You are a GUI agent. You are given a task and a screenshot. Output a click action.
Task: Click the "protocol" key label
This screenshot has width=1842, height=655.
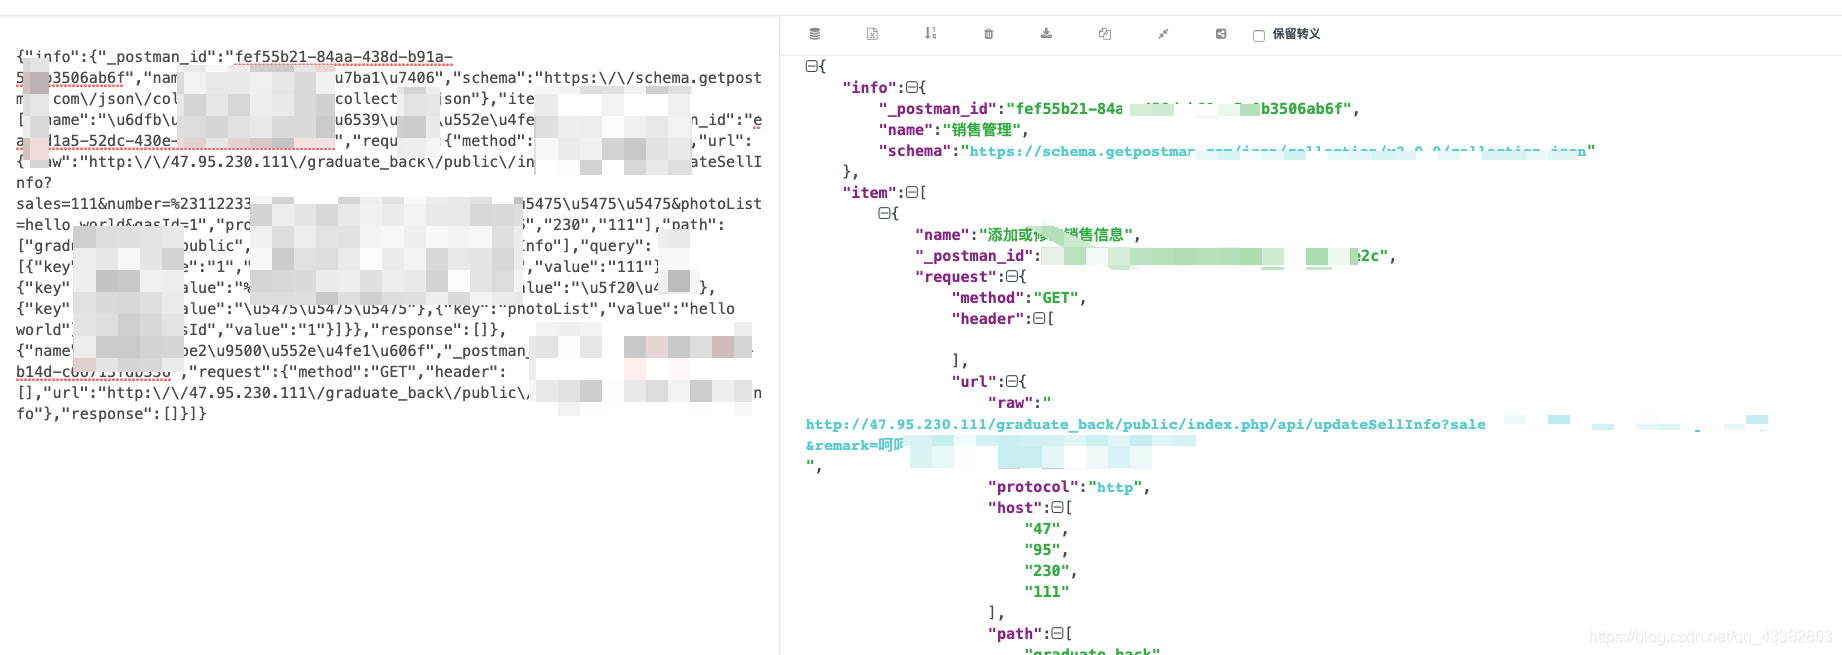click(x=1033, y=487)
